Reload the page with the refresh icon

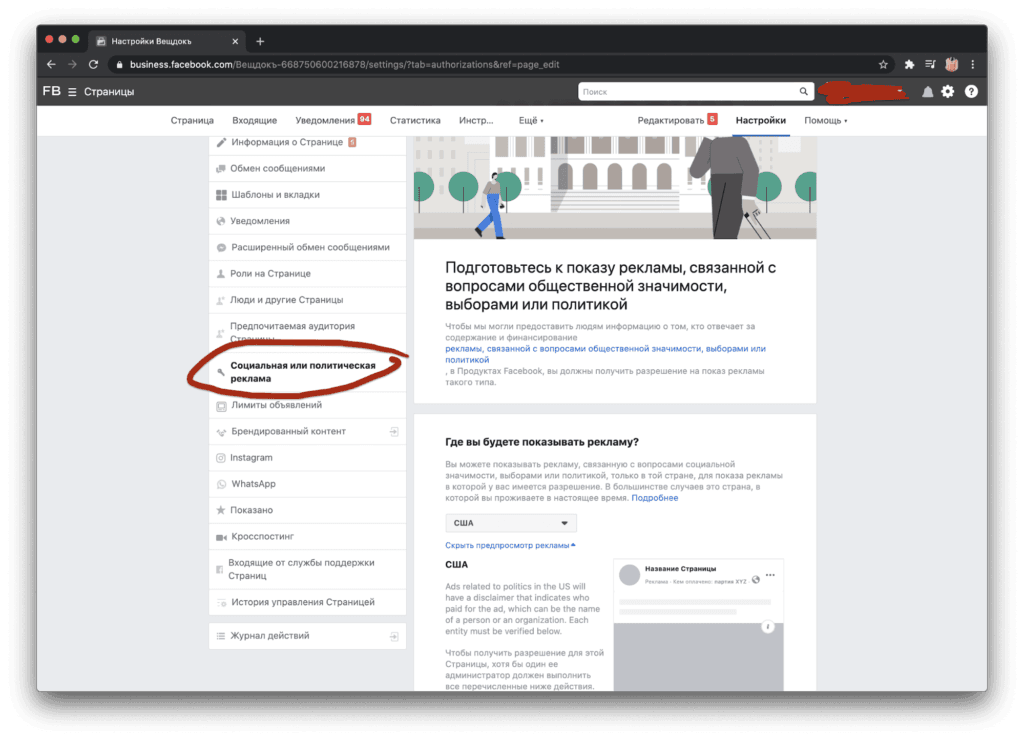click(x=93, y=65)
